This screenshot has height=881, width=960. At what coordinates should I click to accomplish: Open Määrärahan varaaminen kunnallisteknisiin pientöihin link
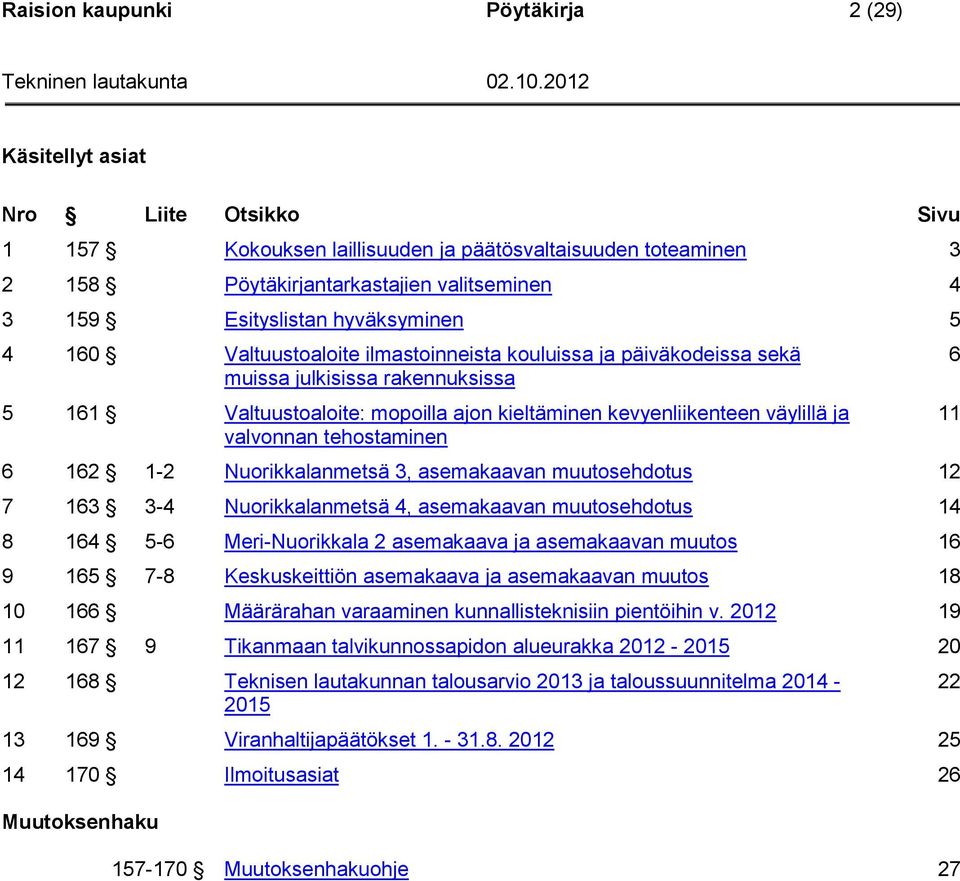click(x=500, y=612)
